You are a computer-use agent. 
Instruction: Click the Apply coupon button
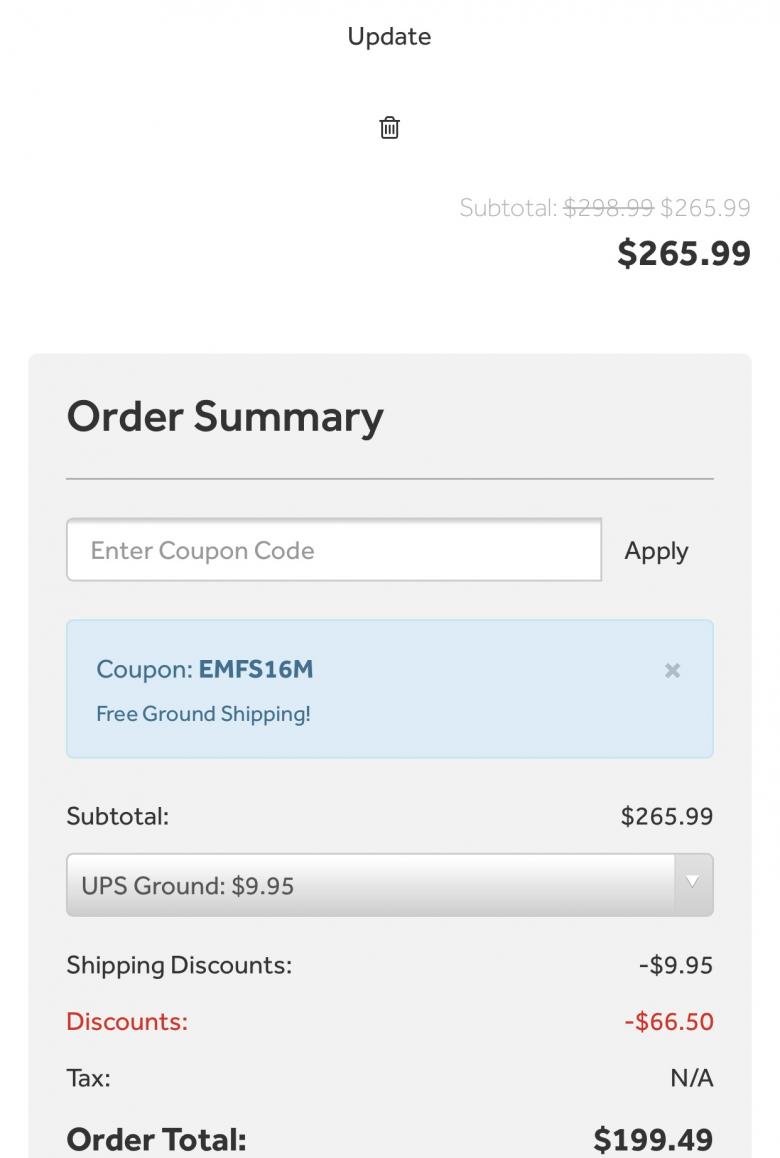click(656, 551)
